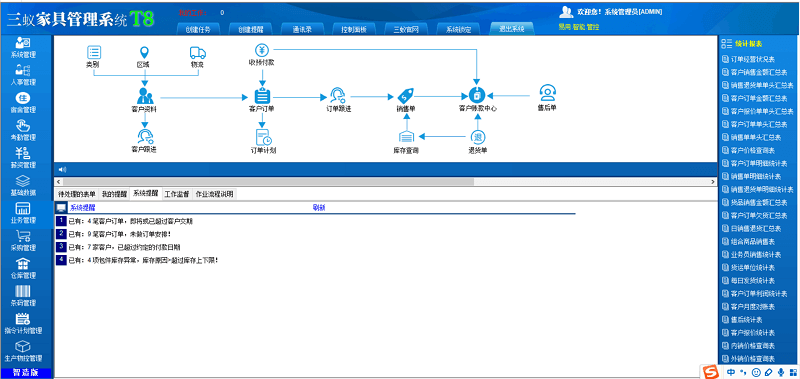Click the scrollbar left arrow
800x379 pixels.
click(x=58, y=182)
